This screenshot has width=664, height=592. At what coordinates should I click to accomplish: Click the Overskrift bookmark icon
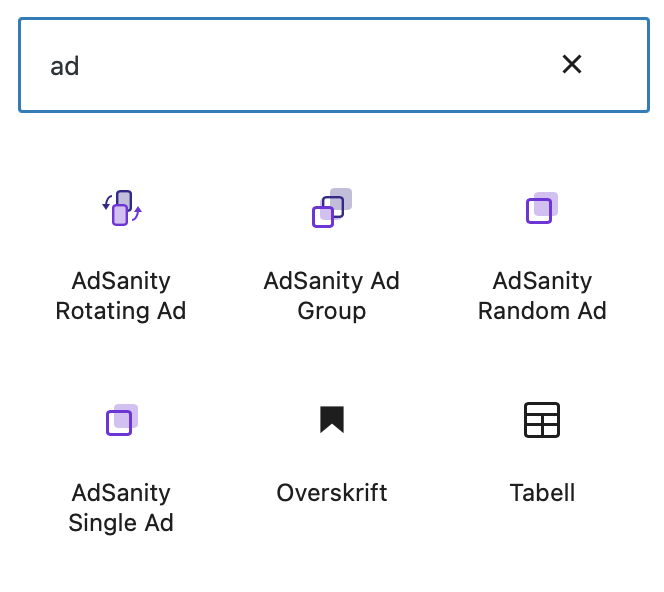[x=331, y=420]
